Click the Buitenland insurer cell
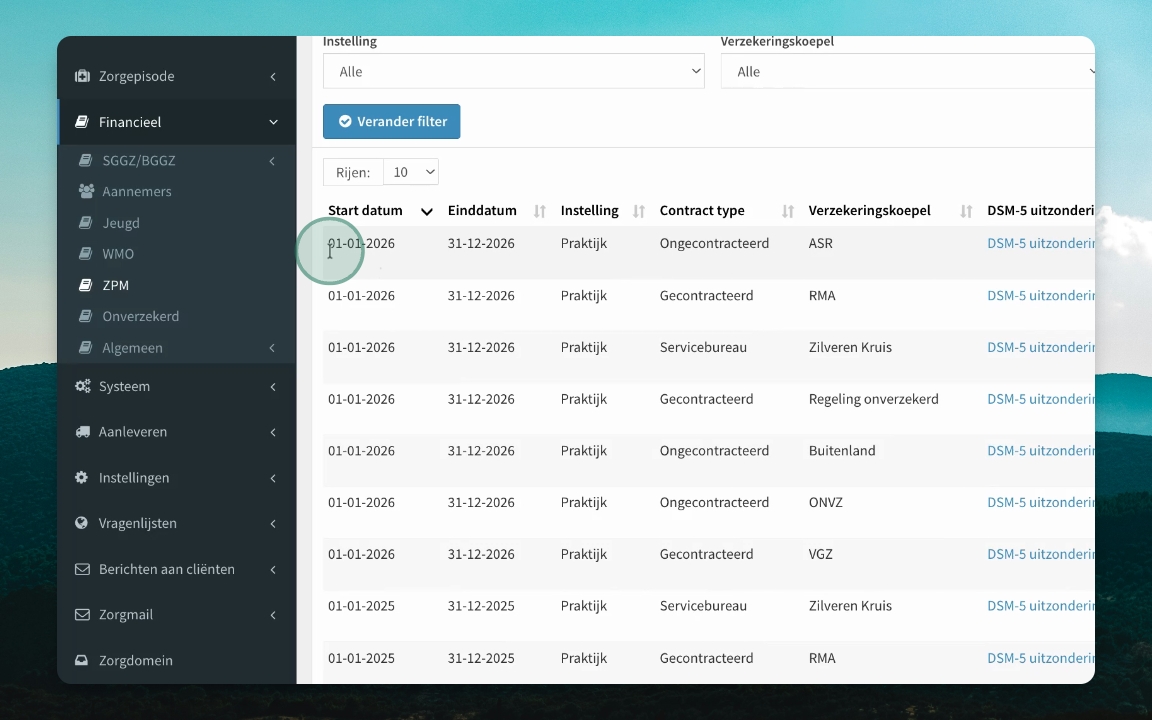The height and width of the screenshot is (720, 1152). [x=842, y=450]
